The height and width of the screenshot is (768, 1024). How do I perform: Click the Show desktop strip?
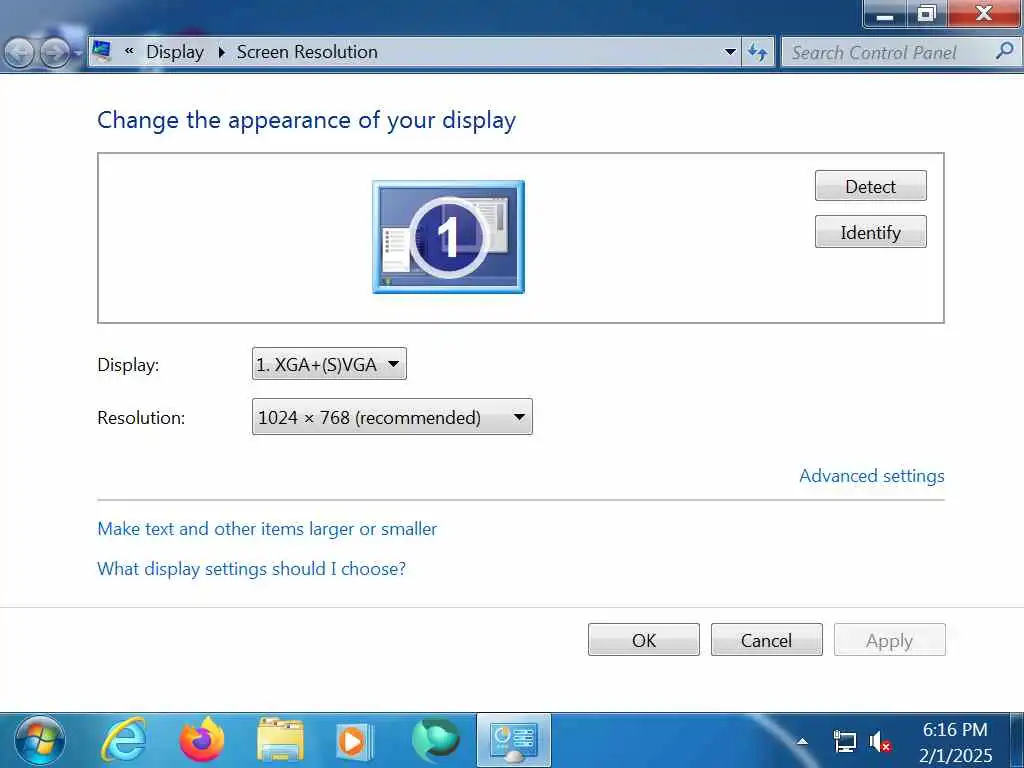tap(1017, 741)
